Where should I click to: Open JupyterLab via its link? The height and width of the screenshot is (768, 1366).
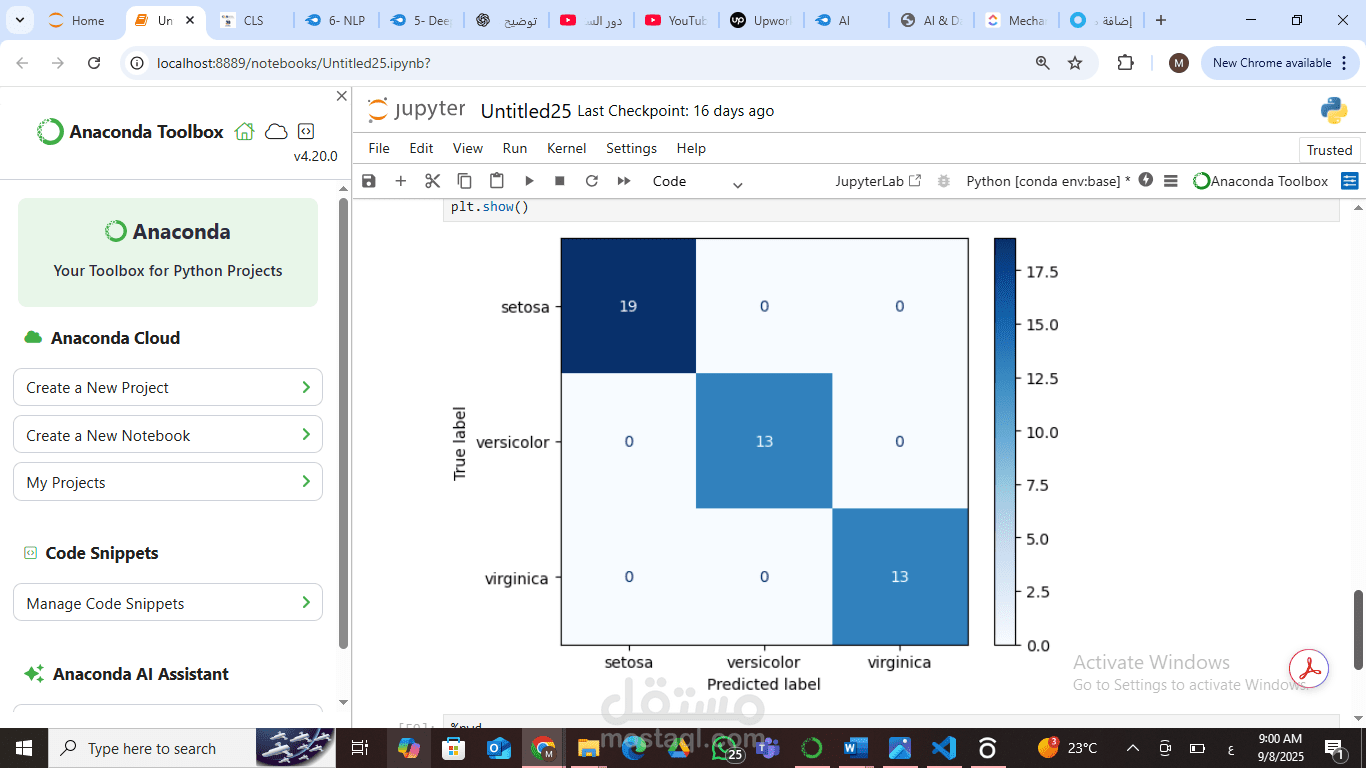pyautogui.click(x=875, y=181)
